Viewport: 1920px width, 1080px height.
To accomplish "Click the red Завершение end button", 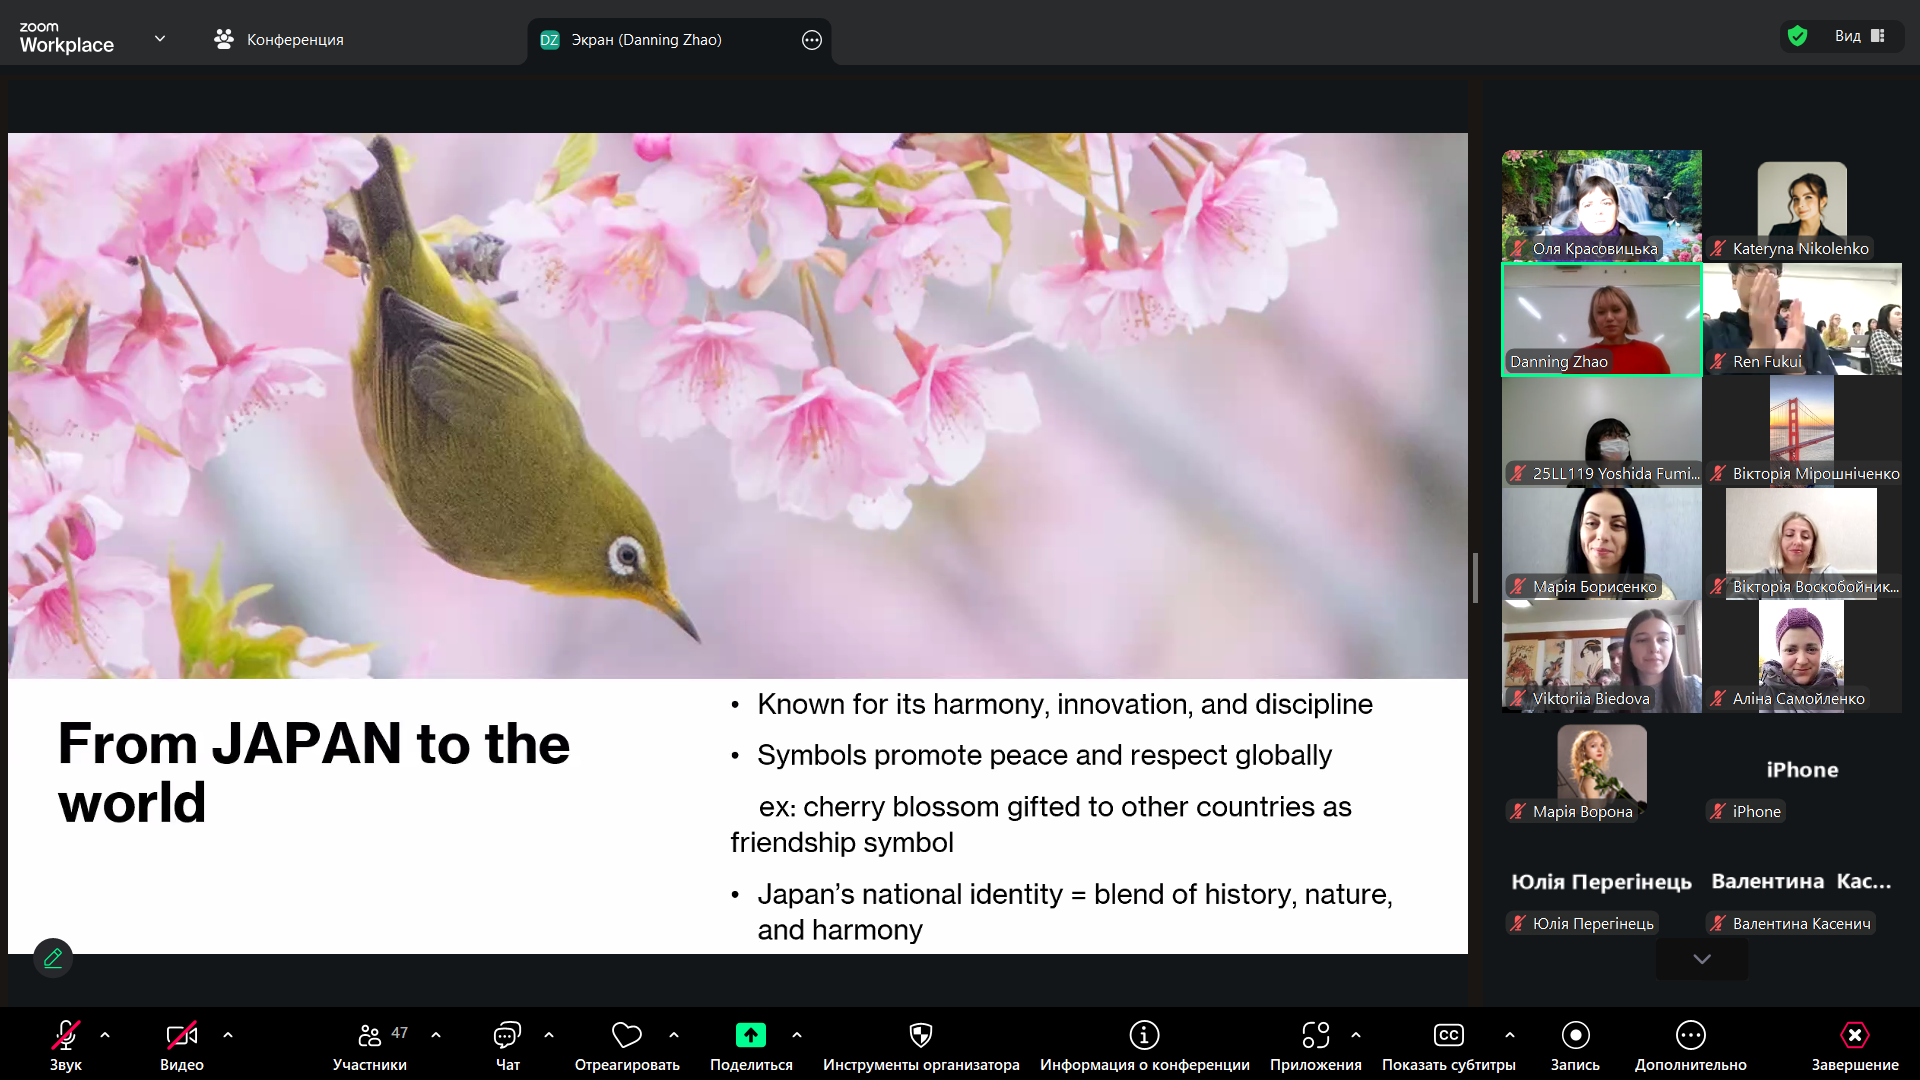I will [1854, 1035].
